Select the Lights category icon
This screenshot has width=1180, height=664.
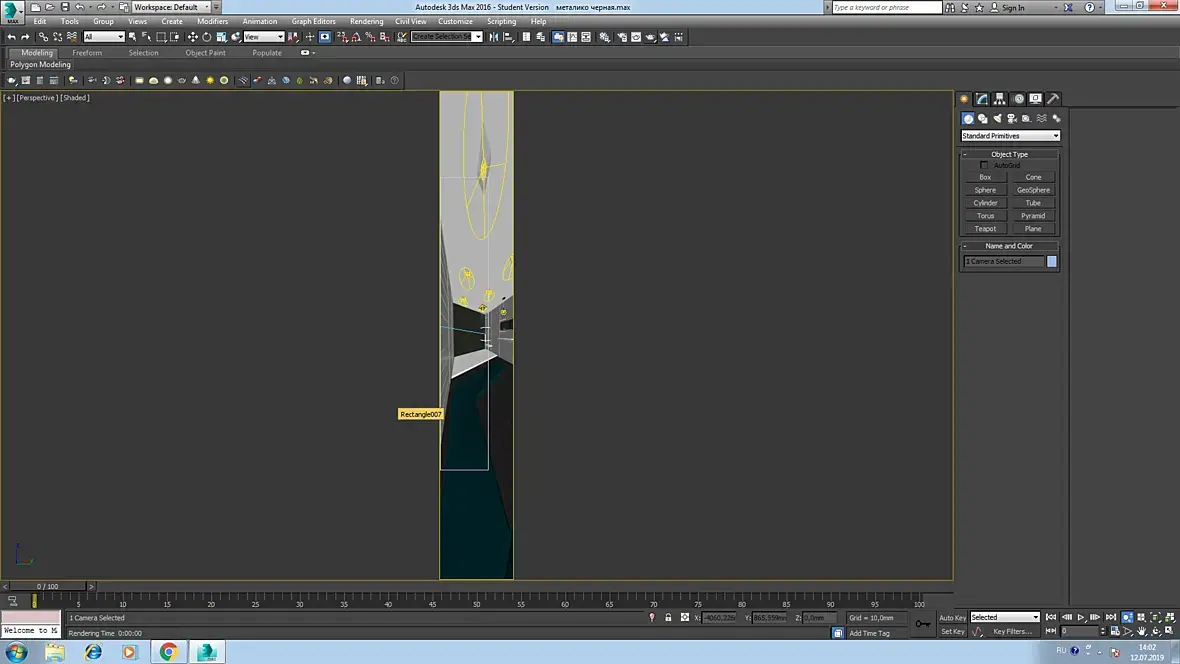coord(997,119)
